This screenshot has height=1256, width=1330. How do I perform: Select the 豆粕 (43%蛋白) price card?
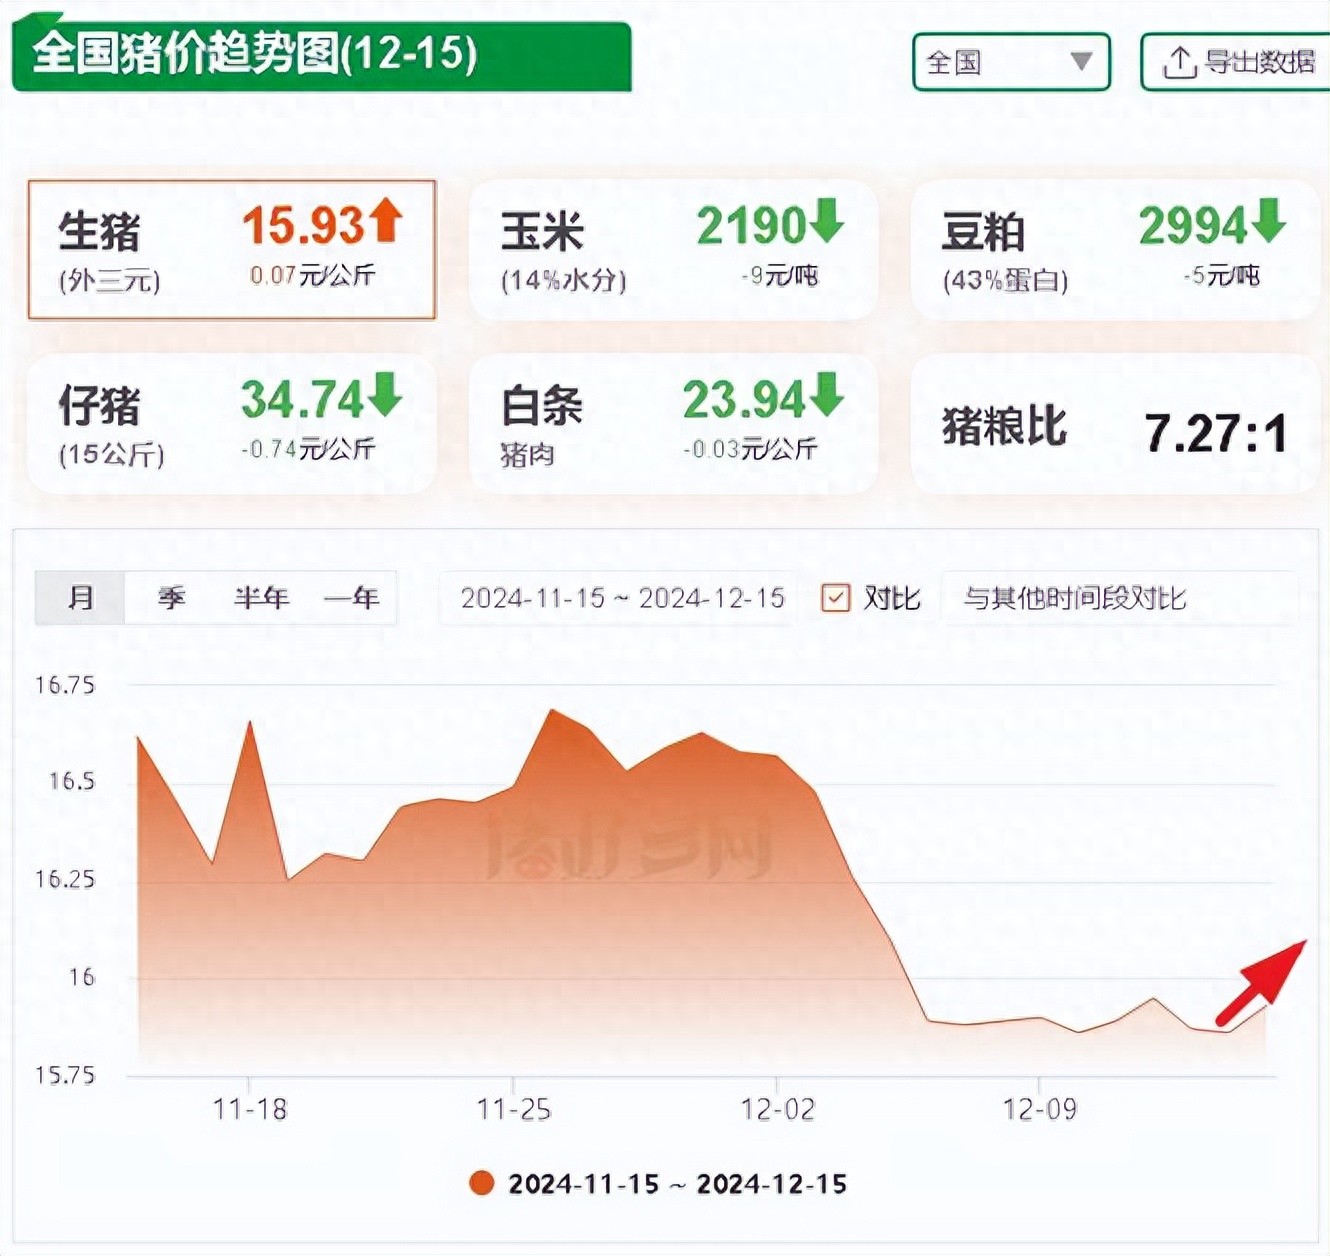1115,250
